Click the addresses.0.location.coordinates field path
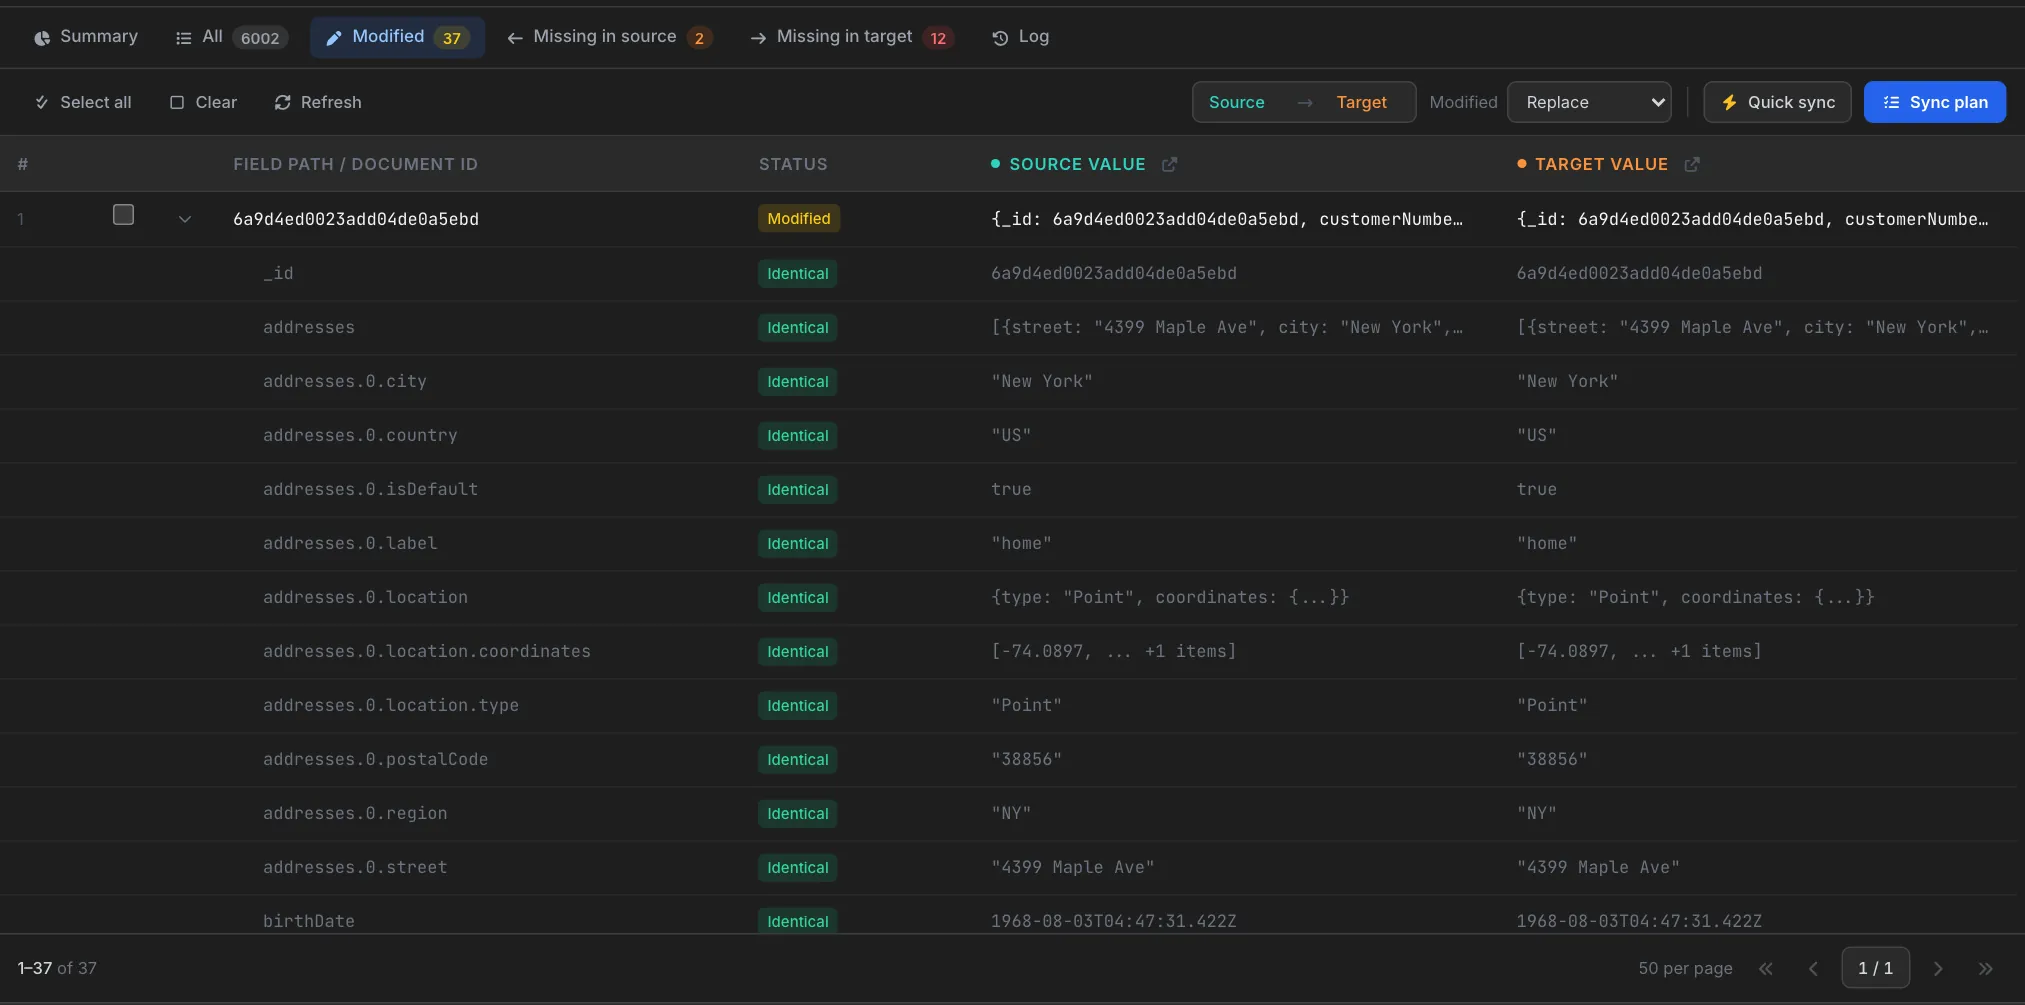The width and height of the screenshot is (2025, 1005). [427, 651]
